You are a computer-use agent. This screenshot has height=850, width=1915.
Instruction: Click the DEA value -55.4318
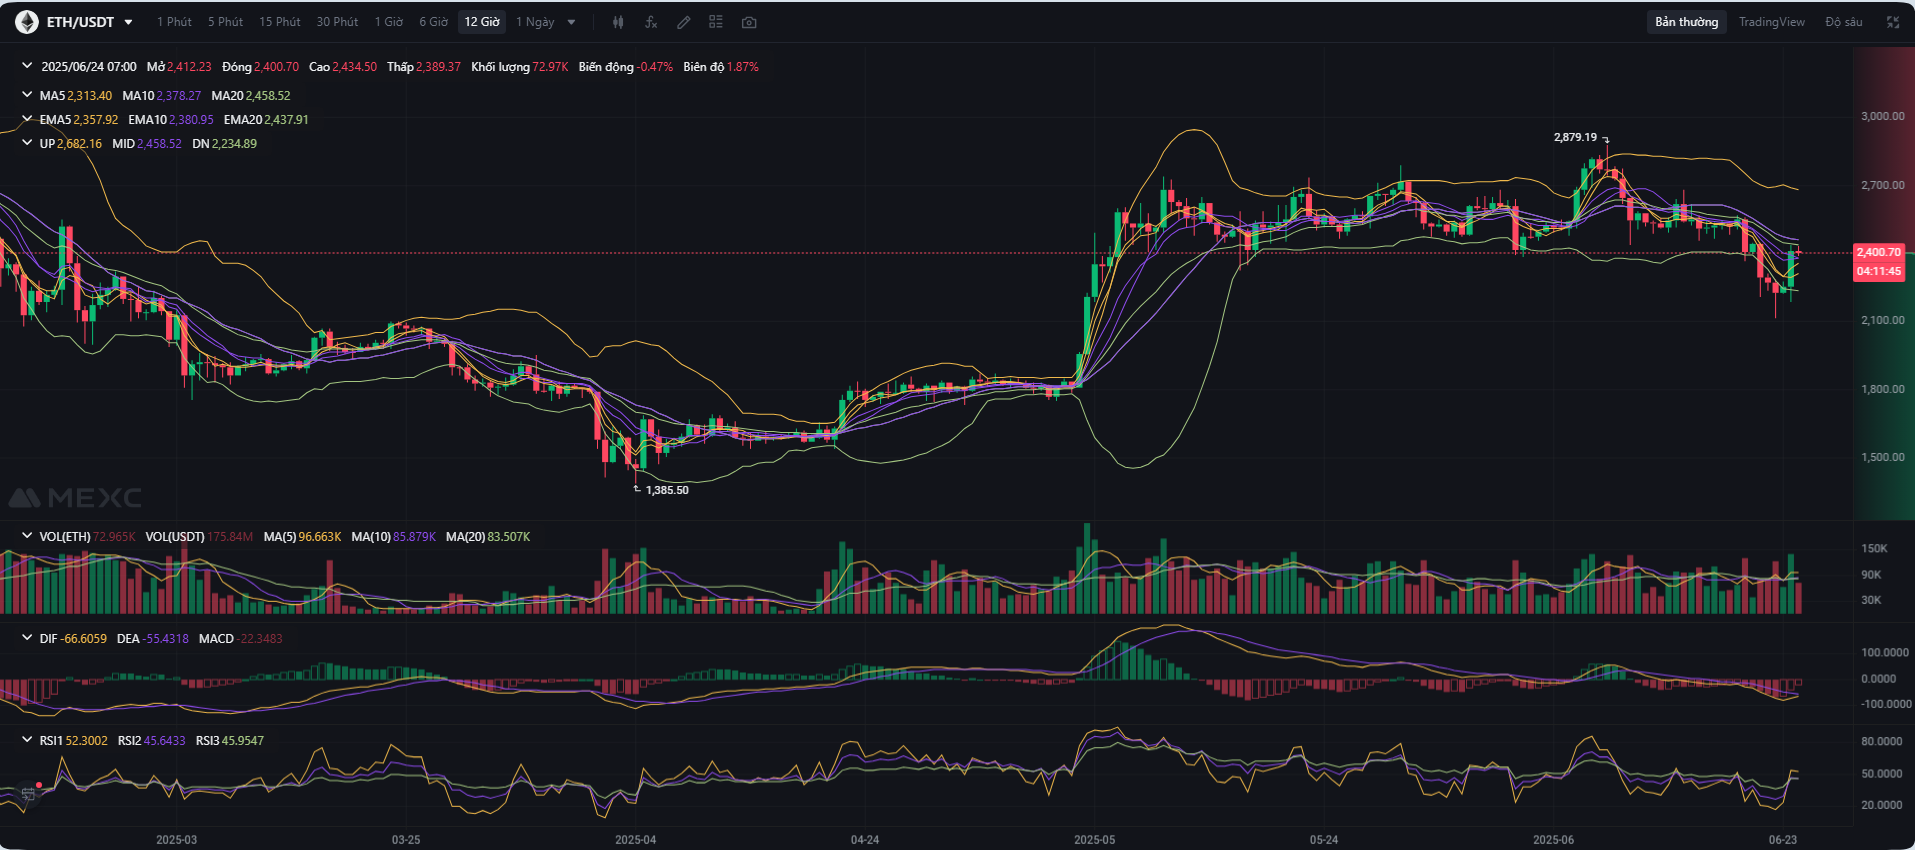click(x=166, y=639)
